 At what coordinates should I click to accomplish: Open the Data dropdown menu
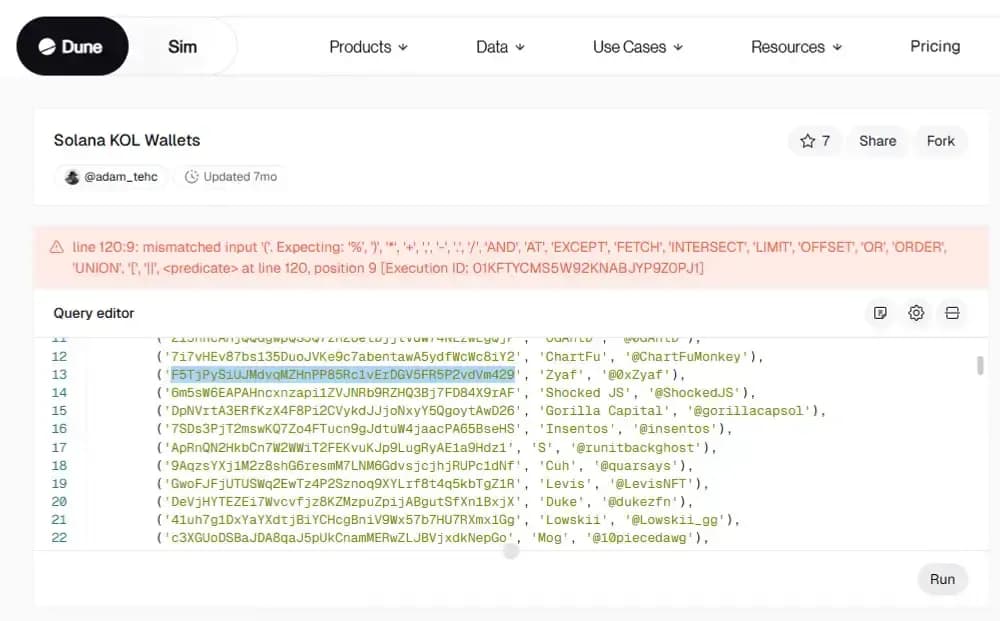click(500, 47)
